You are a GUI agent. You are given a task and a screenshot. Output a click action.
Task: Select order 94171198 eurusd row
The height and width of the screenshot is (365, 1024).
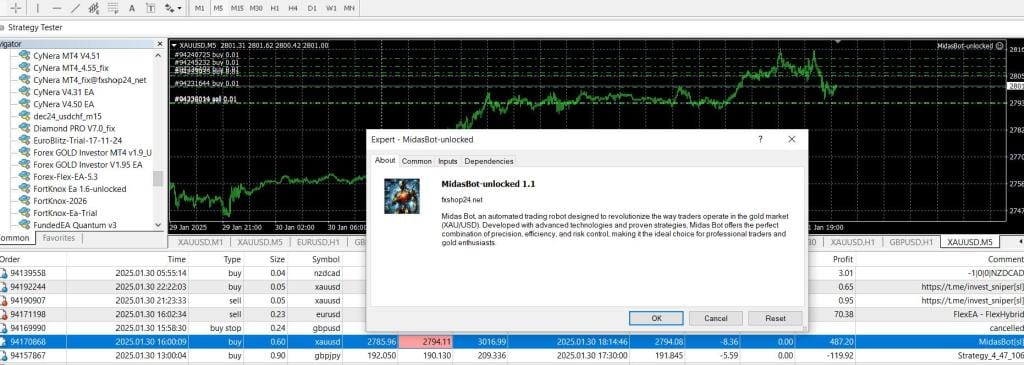[512, 315]
